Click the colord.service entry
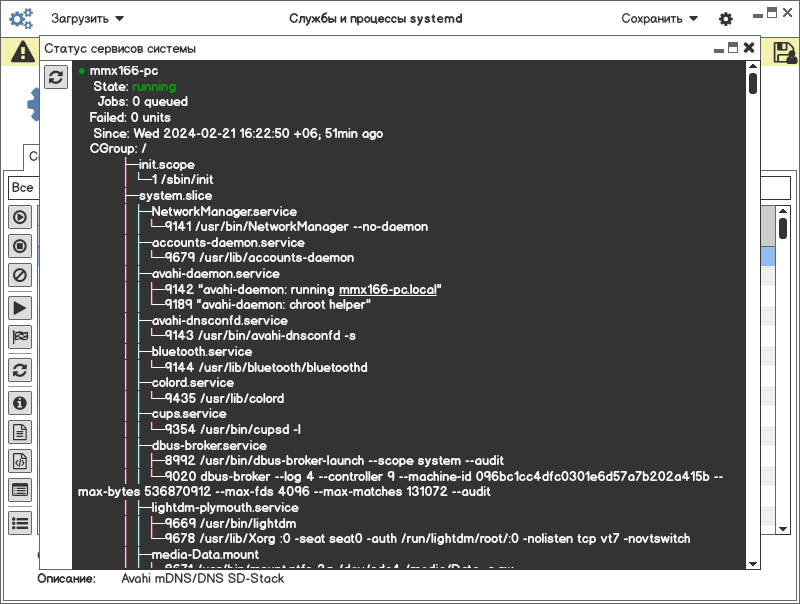This screenshot has width=800, height=604. (192, 383)
